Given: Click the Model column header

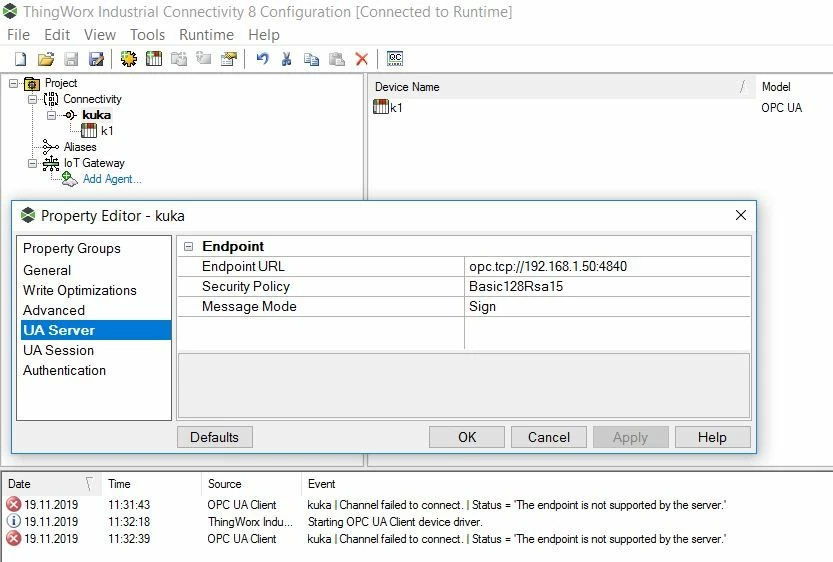Looking at the screenshot, I should [794, 87].
